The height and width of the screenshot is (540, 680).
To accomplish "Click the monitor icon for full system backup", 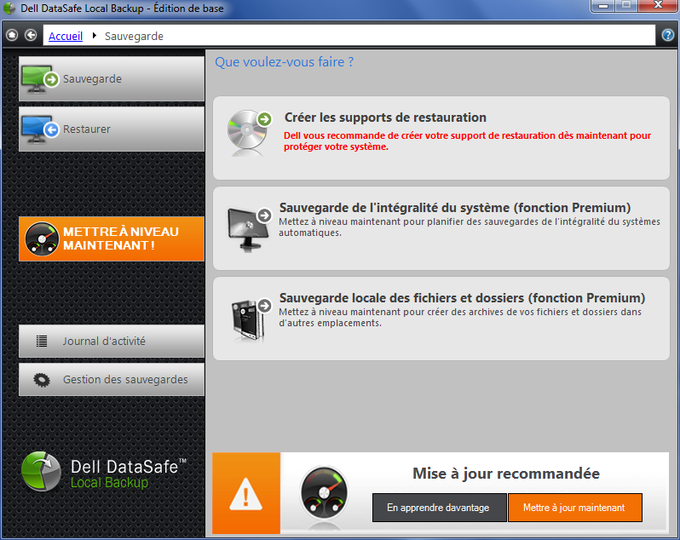I will pyautogui.click(x=249, y=229).
